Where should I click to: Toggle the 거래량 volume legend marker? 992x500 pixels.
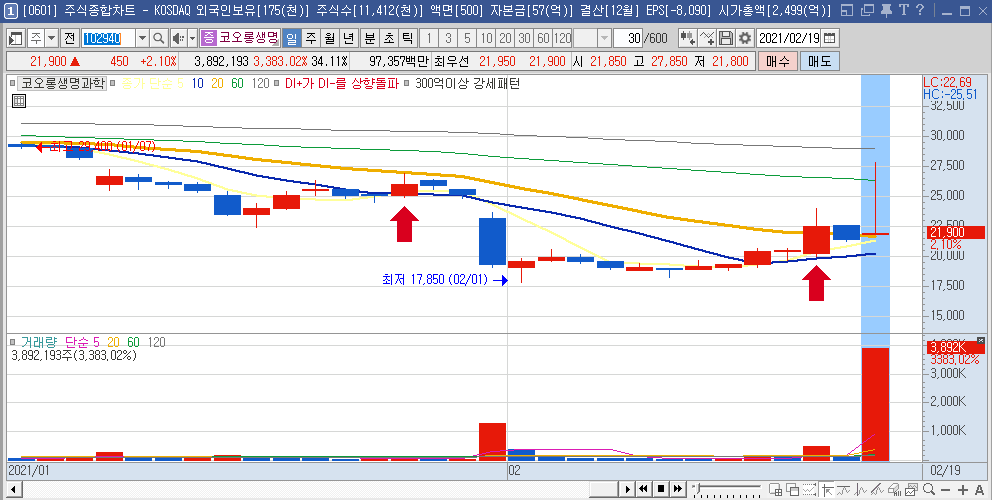(x=12, y=342)
